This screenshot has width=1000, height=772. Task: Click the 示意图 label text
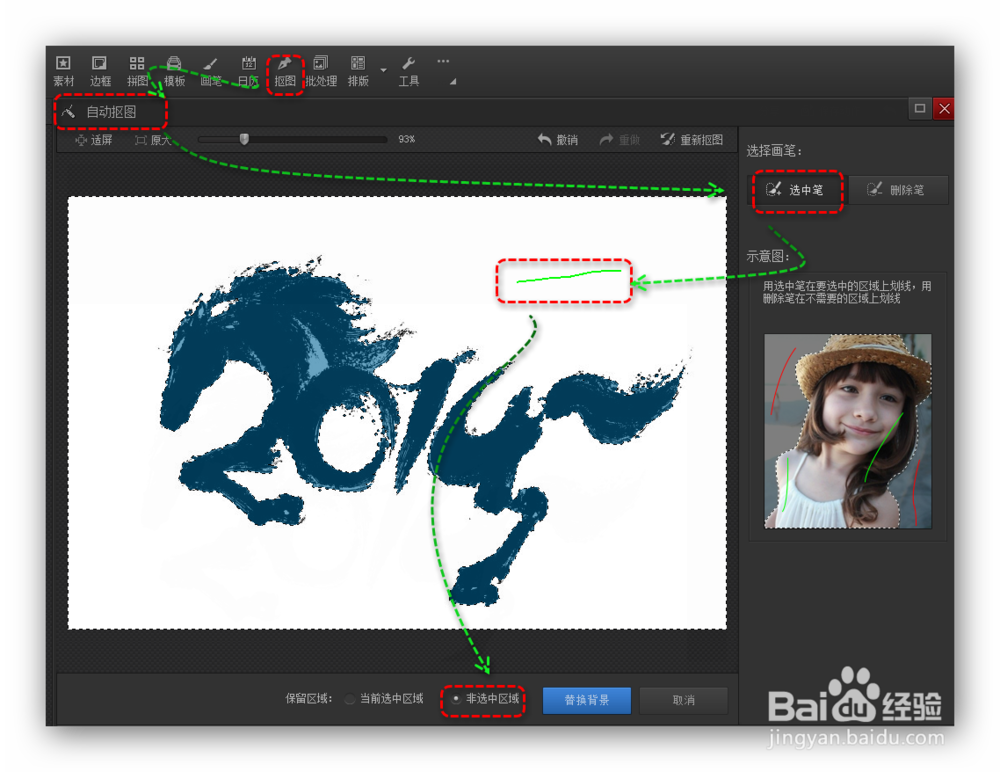768,256
